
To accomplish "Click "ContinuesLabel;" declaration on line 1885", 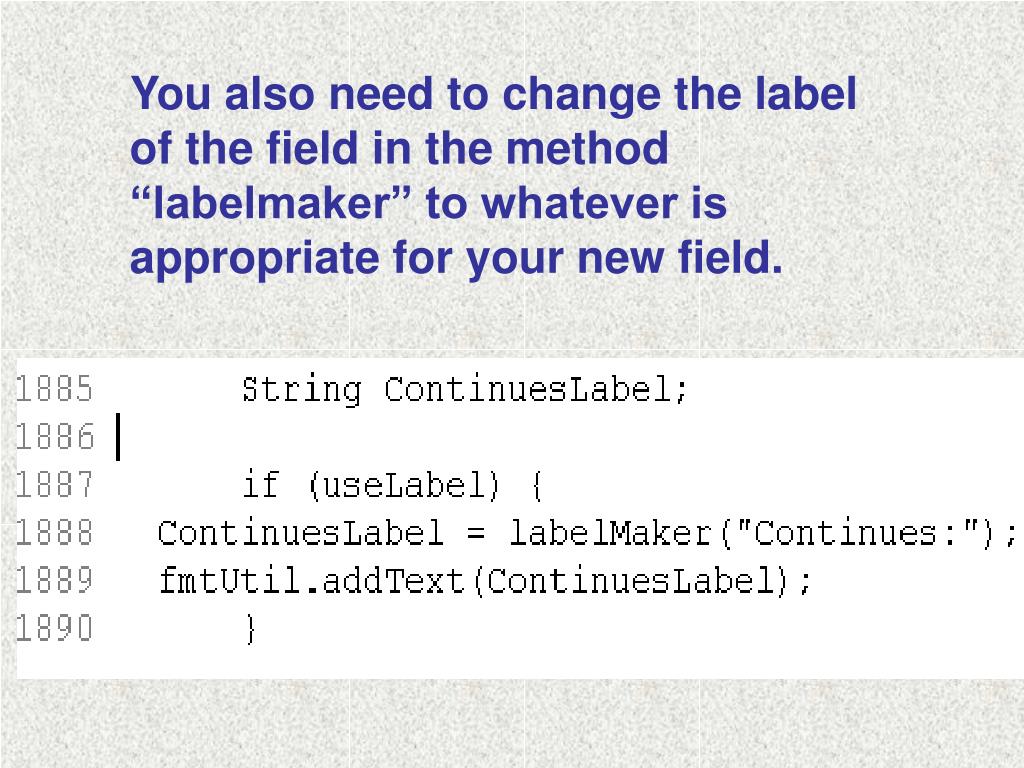I will coord(536,389).
